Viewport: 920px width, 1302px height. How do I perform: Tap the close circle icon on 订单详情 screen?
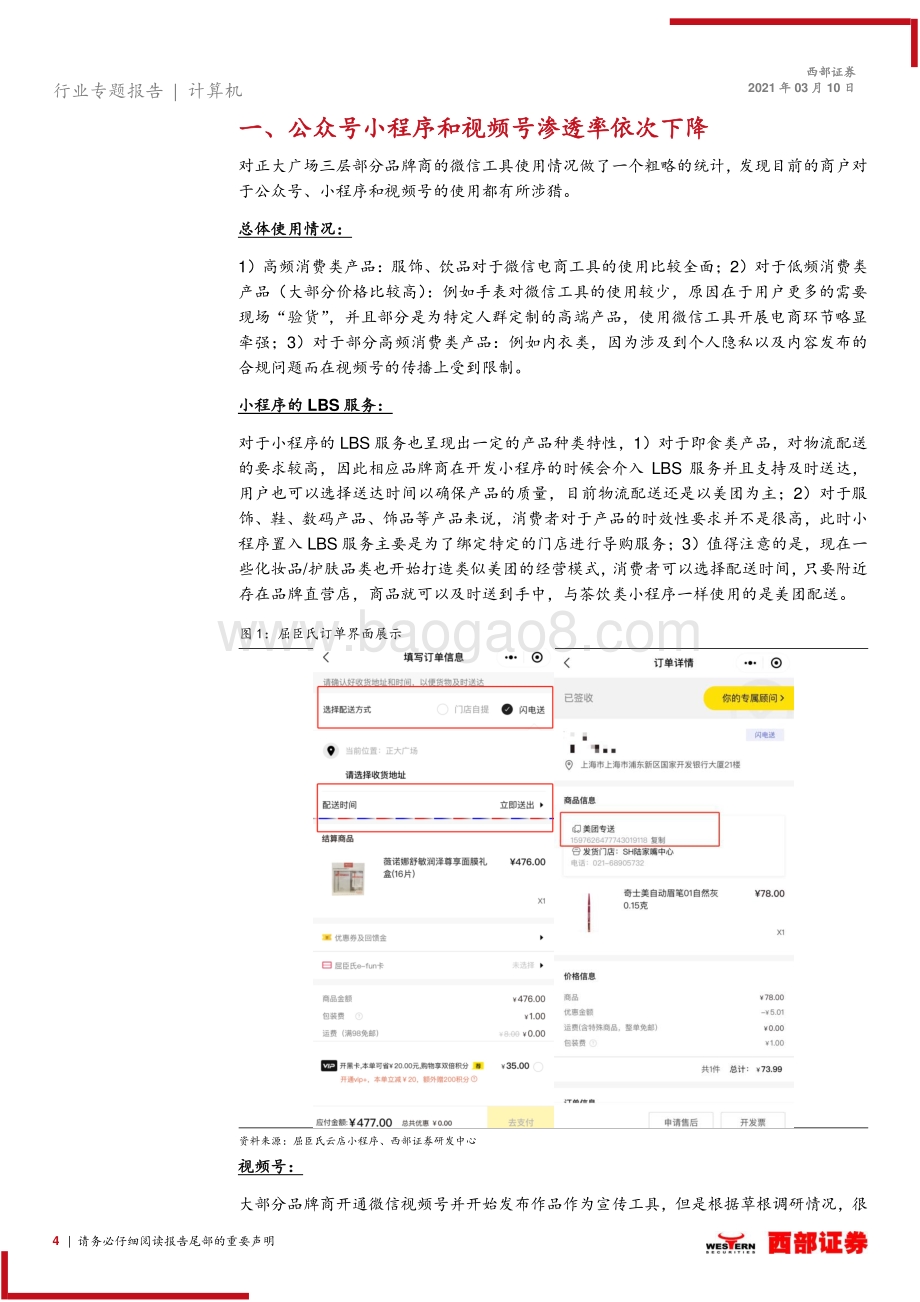[777, 663]
